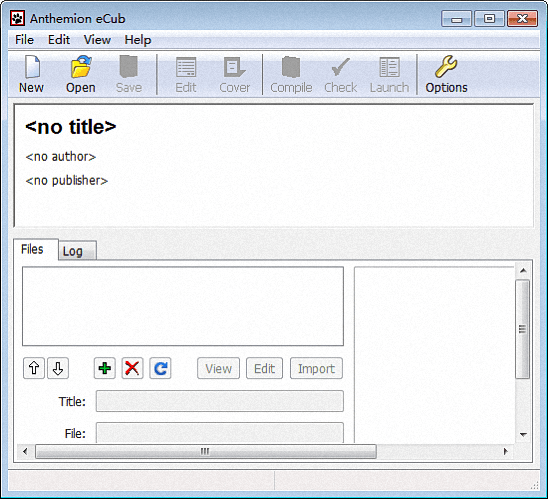
Task: Open the File menu
Action: click(24, 40)
